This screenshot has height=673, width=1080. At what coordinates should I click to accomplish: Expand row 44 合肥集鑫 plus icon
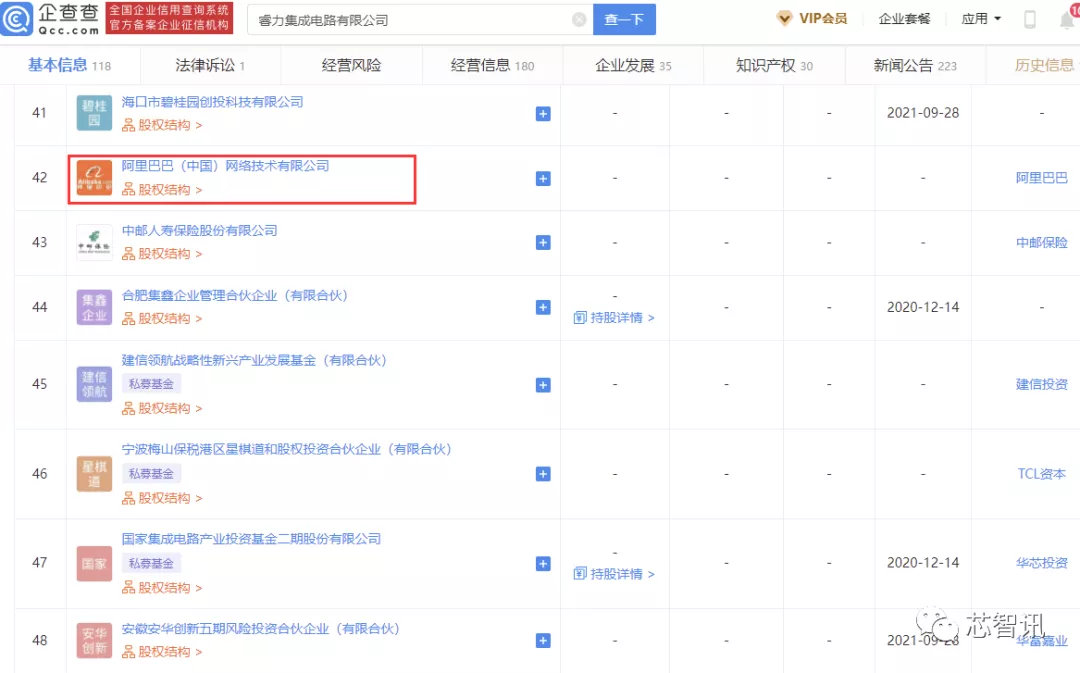[543, 307]
